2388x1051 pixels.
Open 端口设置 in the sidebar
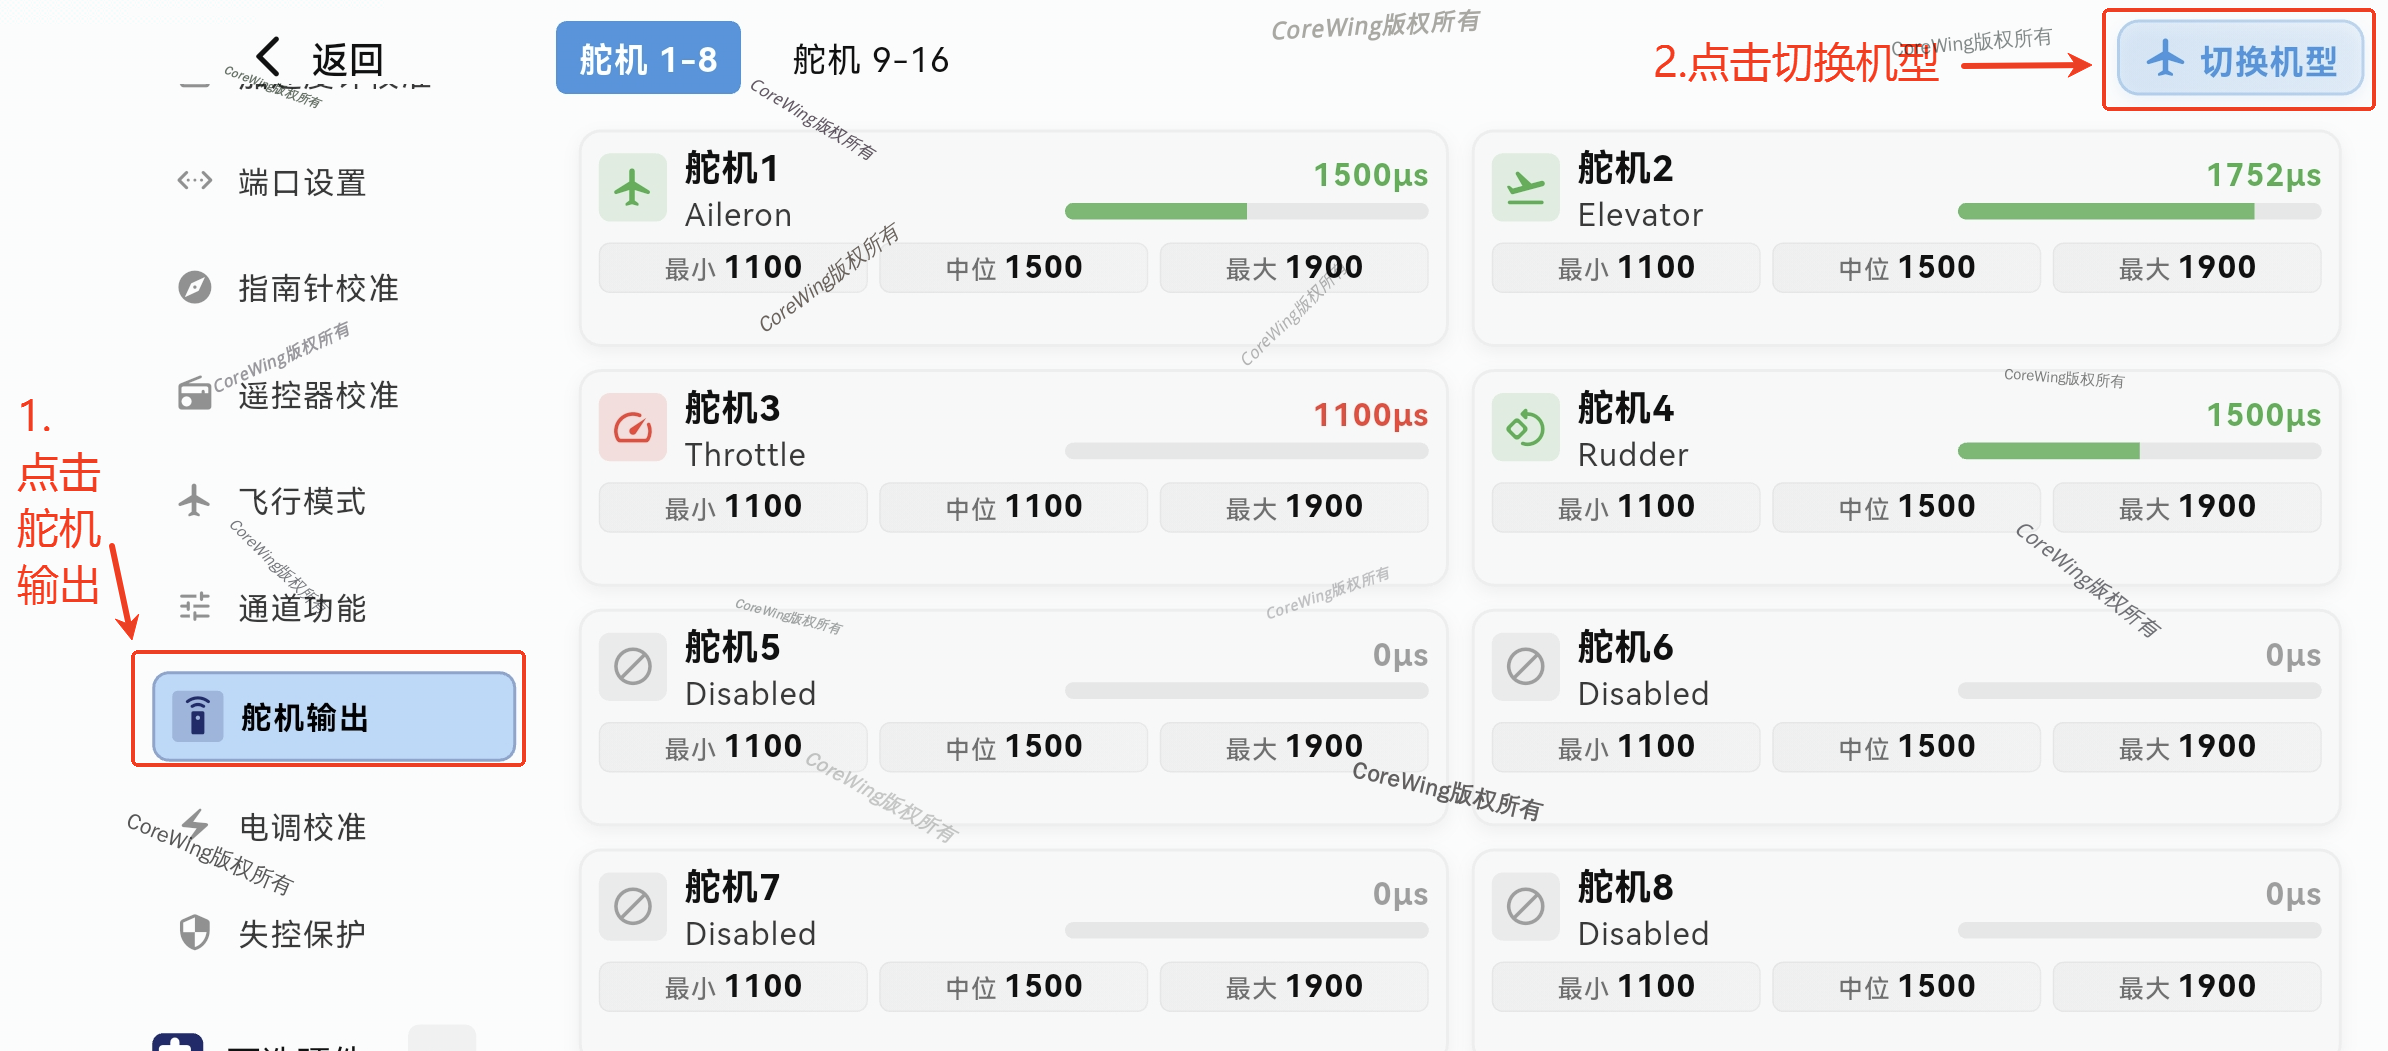click(x=302, y=183)
